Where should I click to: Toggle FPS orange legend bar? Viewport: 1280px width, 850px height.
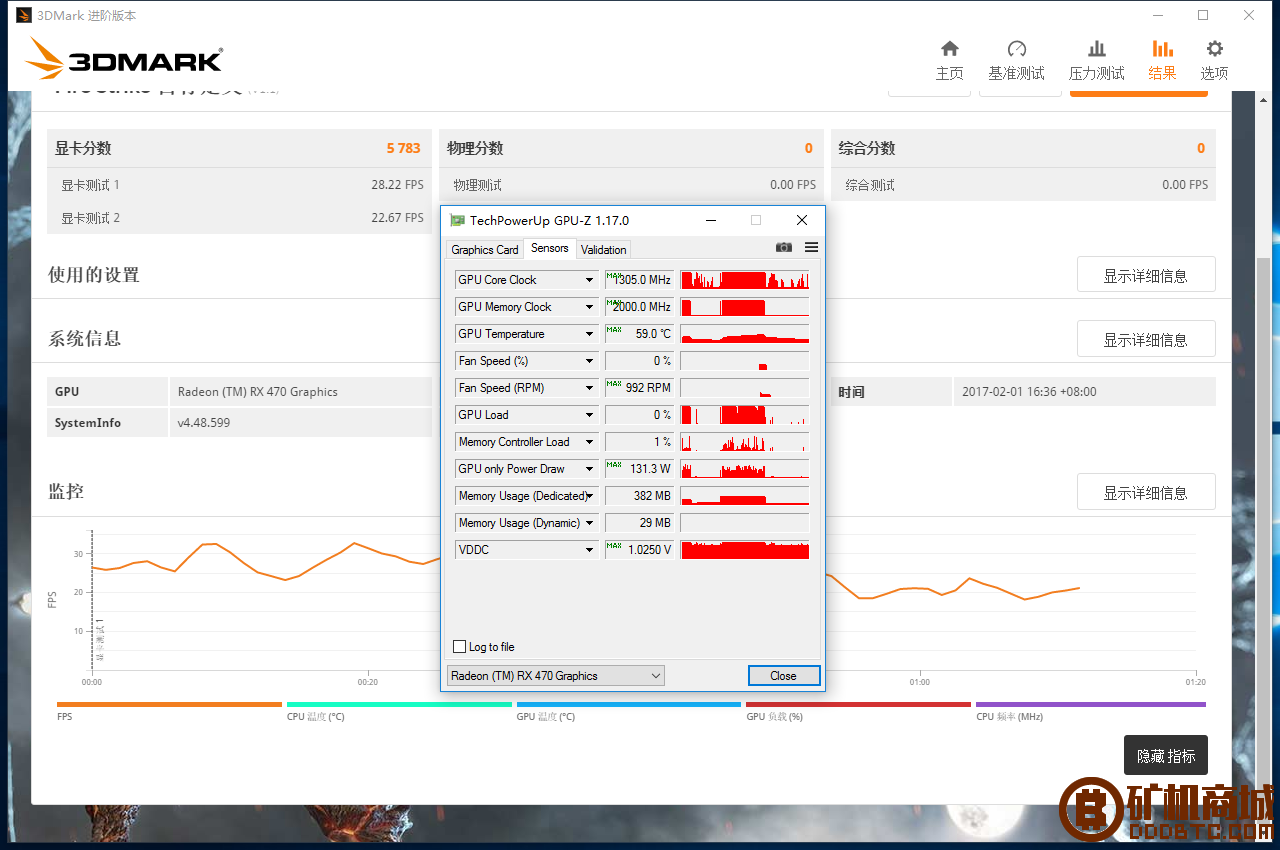tap(169, 705)
